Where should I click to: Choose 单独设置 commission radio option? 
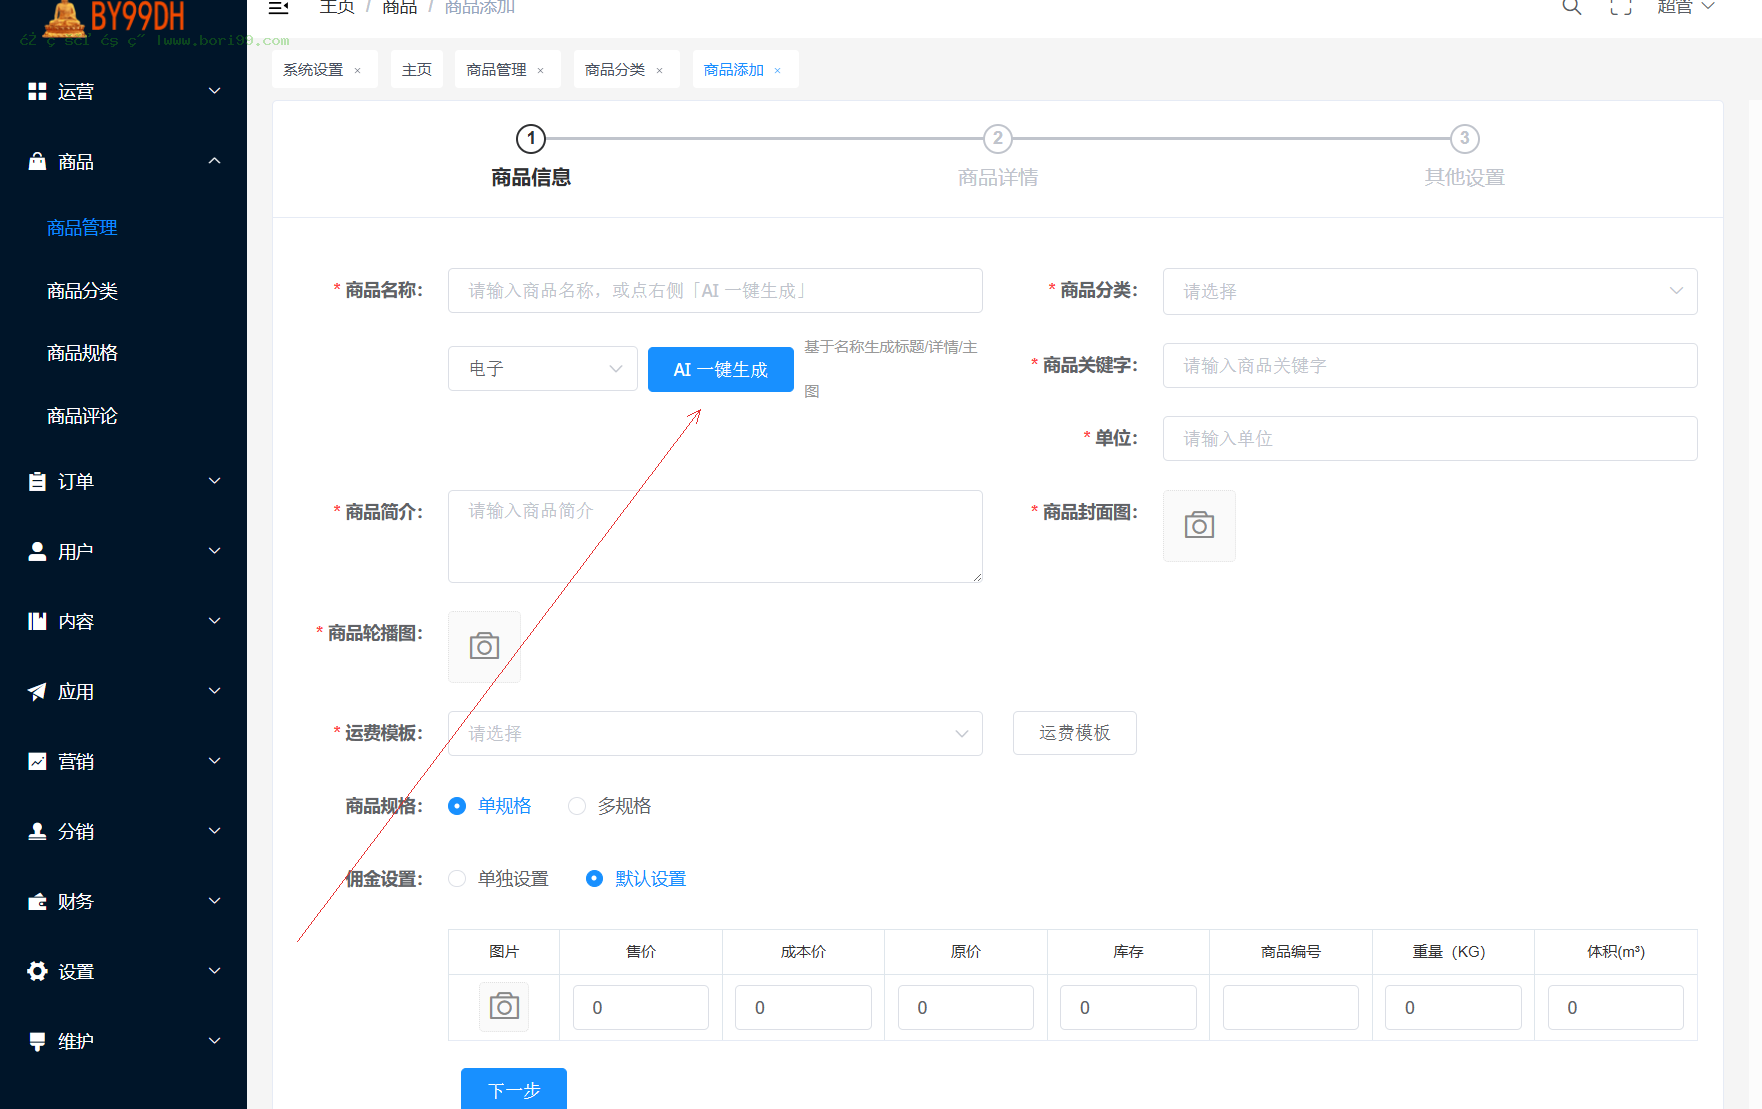pos(457,878)
